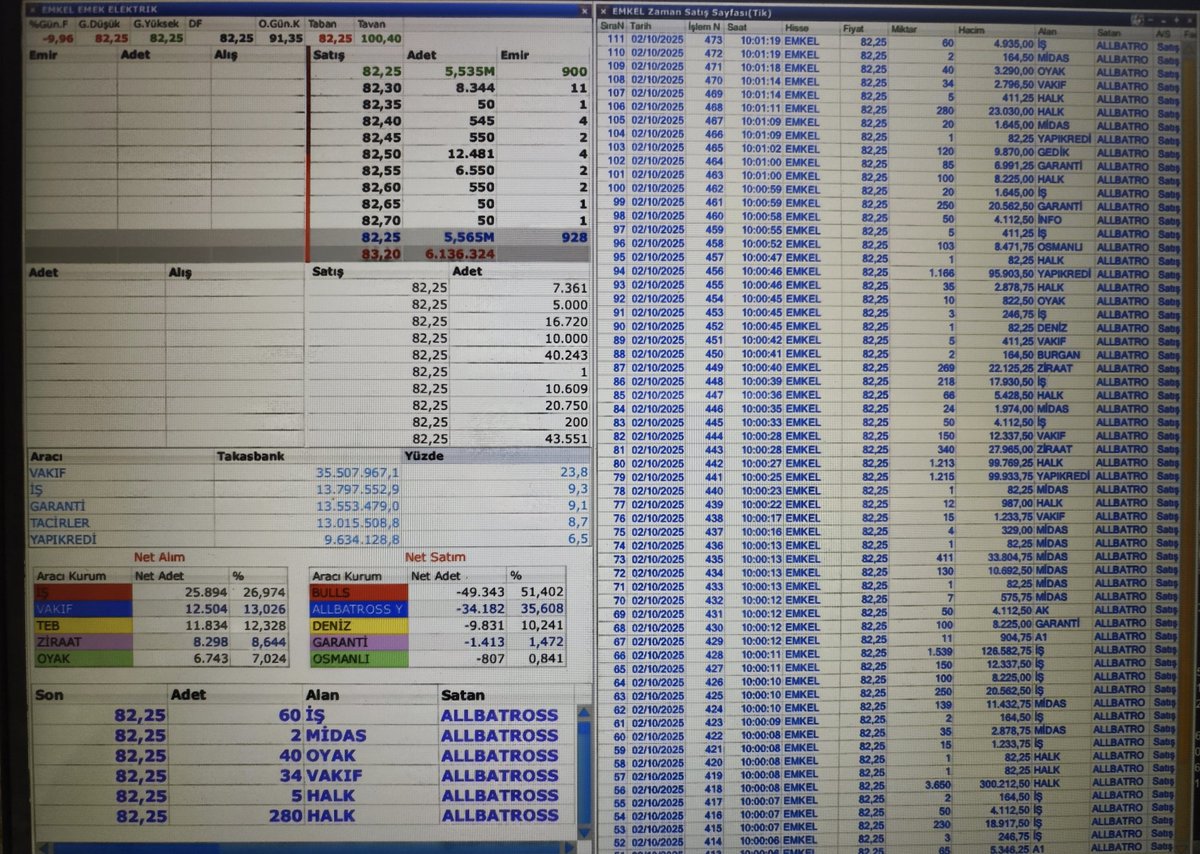Click the Net Satım heading
The height and width of the screenshot is (854, 1200).
(x=434, y=557)
